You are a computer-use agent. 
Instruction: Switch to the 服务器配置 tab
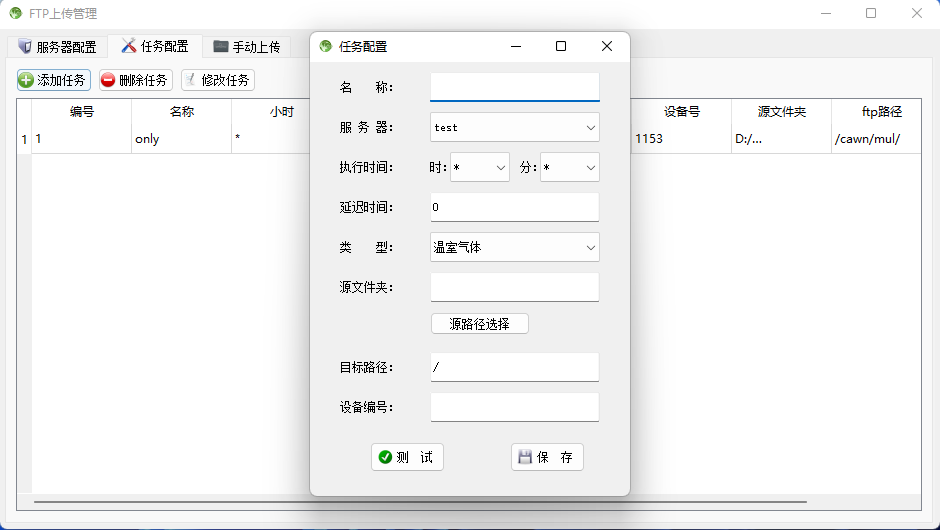[x=58, y=47]
